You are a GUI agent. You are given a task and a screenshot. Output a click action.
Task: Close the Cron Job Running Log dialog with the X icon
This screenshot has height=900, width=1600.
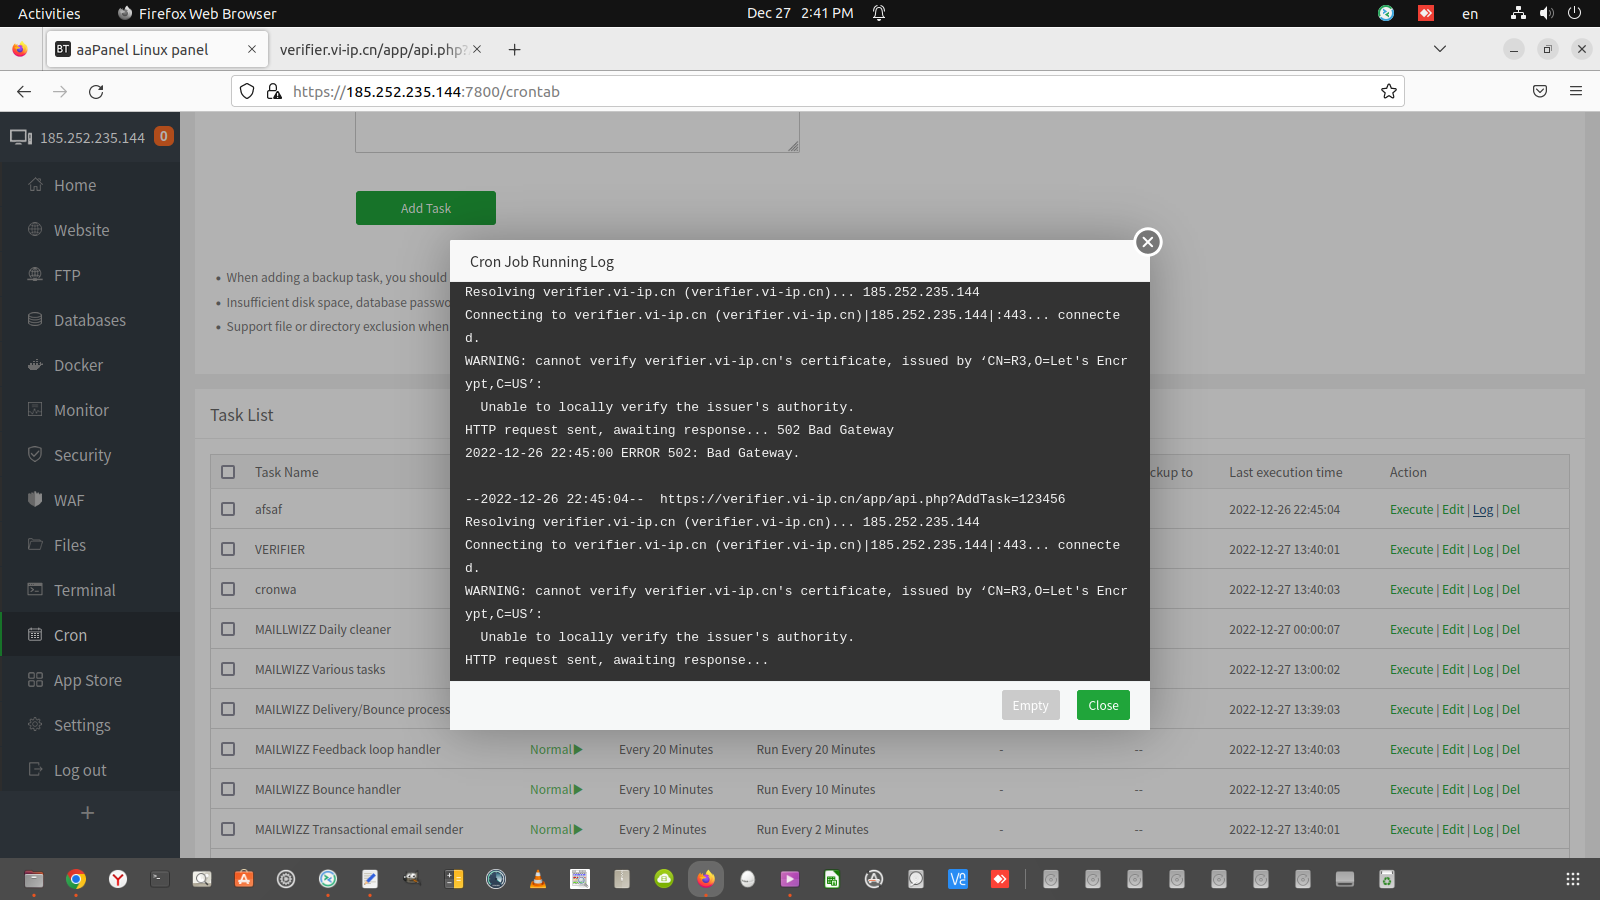[1148, 242]
